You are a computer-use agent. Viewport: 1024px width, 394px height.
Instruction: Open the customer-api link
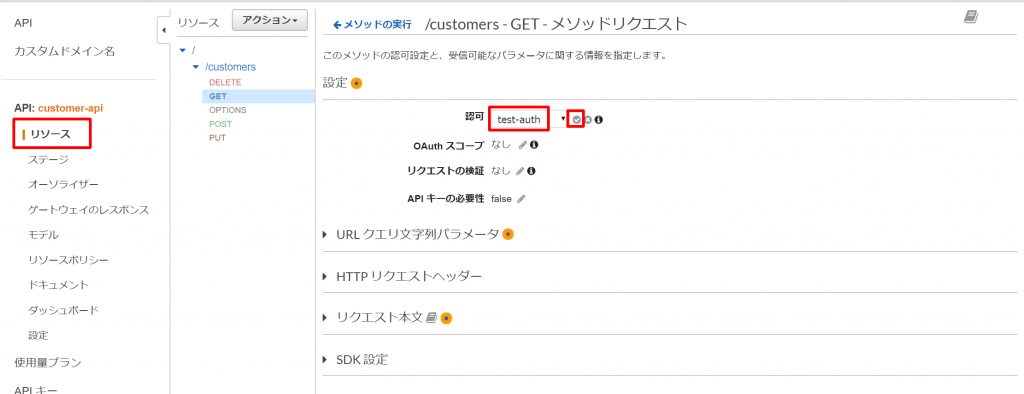point(71,108)
